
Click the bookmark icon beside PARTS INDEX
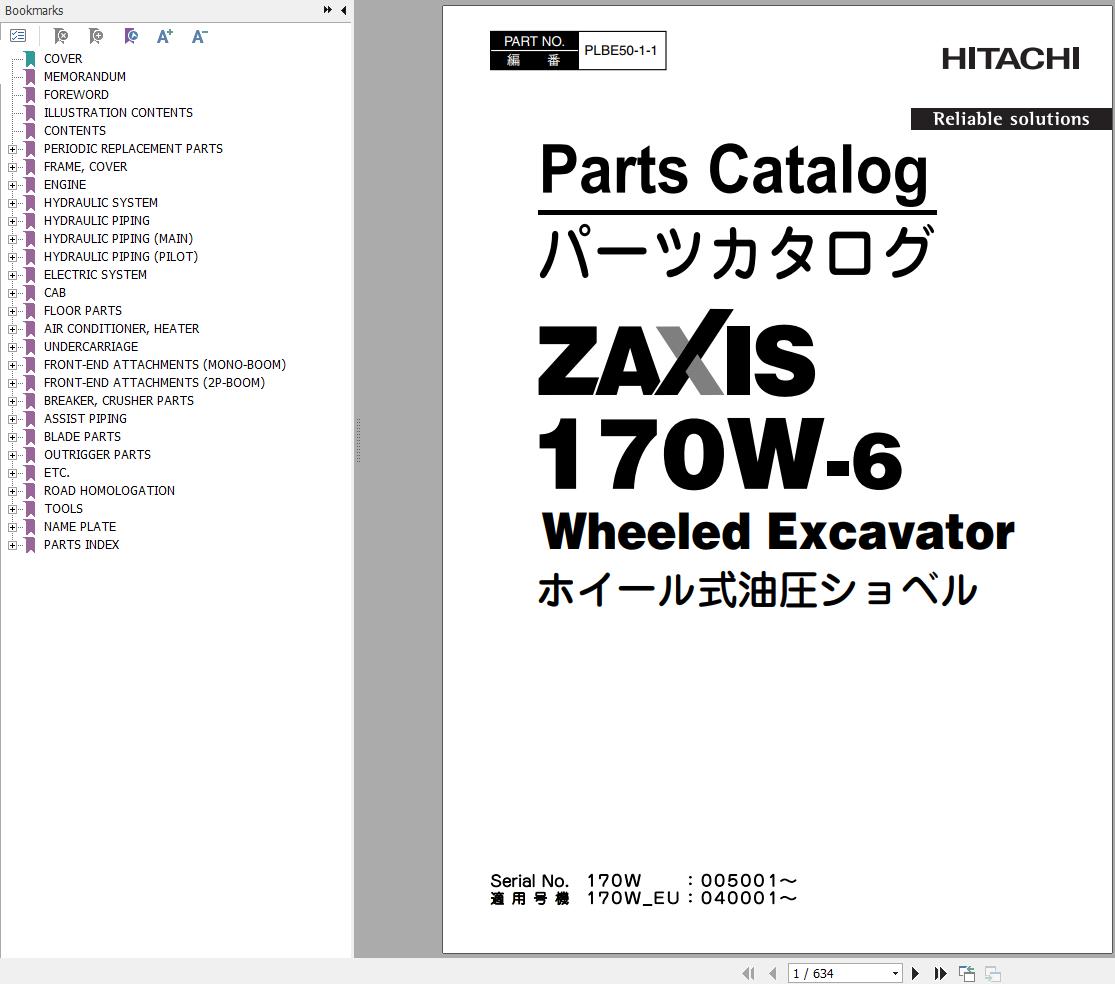(31, 545)
